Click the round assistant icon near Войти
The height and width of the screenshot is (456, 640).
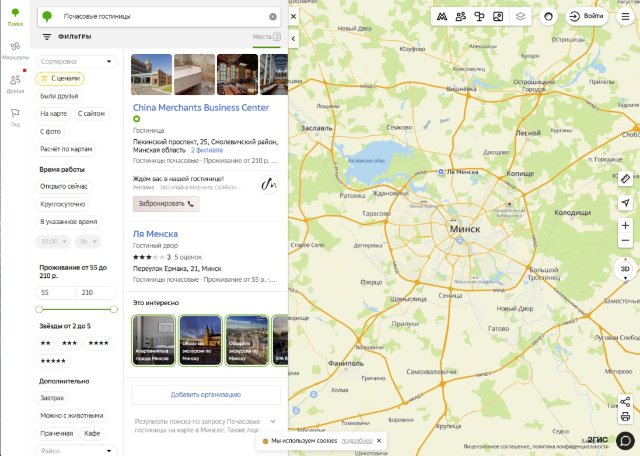pos(548,17)
